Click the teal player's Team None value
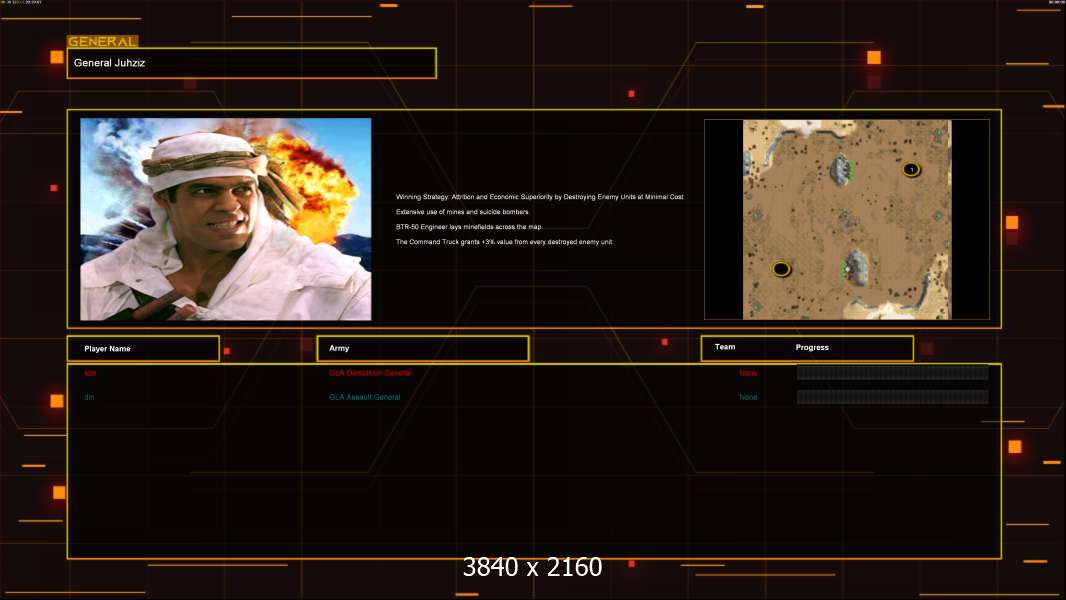The image size is (1066, 600). click(748, 397)
